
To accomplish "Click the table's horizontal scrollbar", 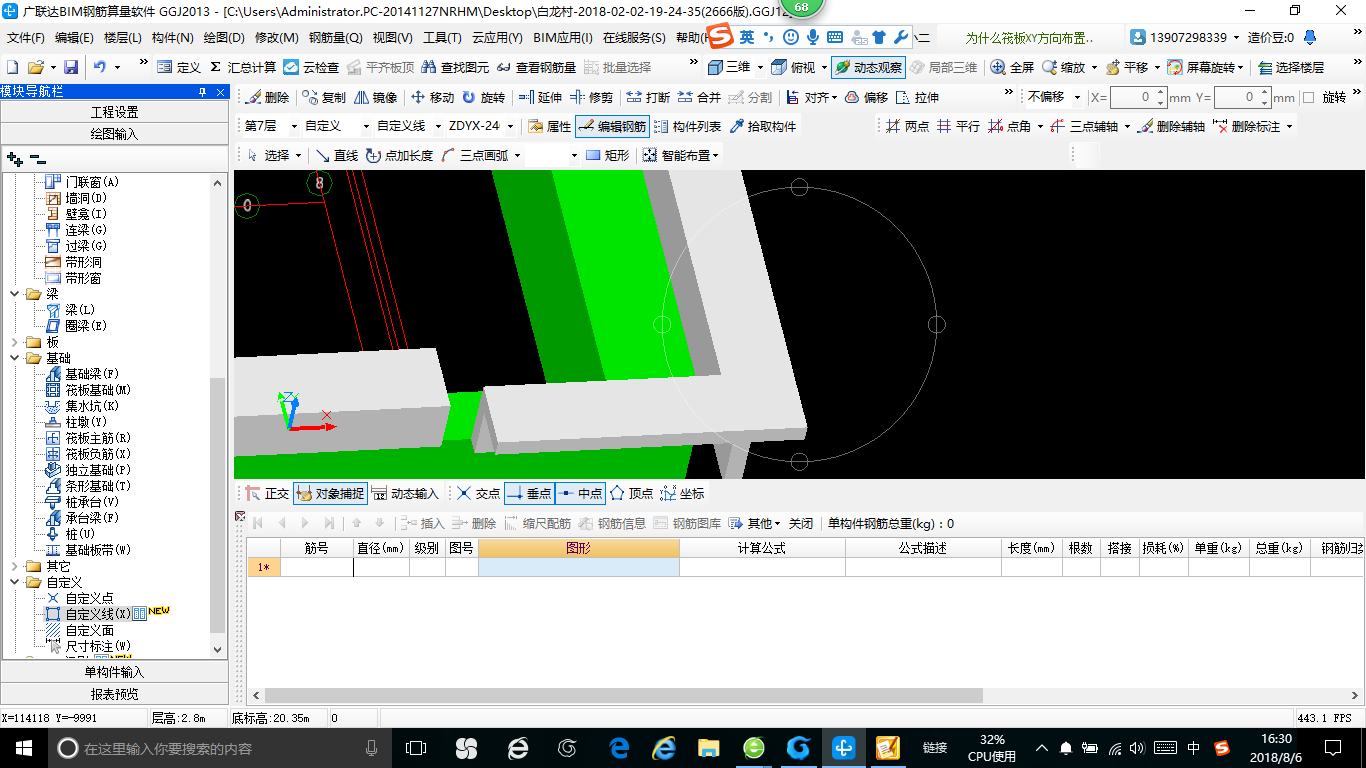I will pyautogui.click(x=624, y=695).
